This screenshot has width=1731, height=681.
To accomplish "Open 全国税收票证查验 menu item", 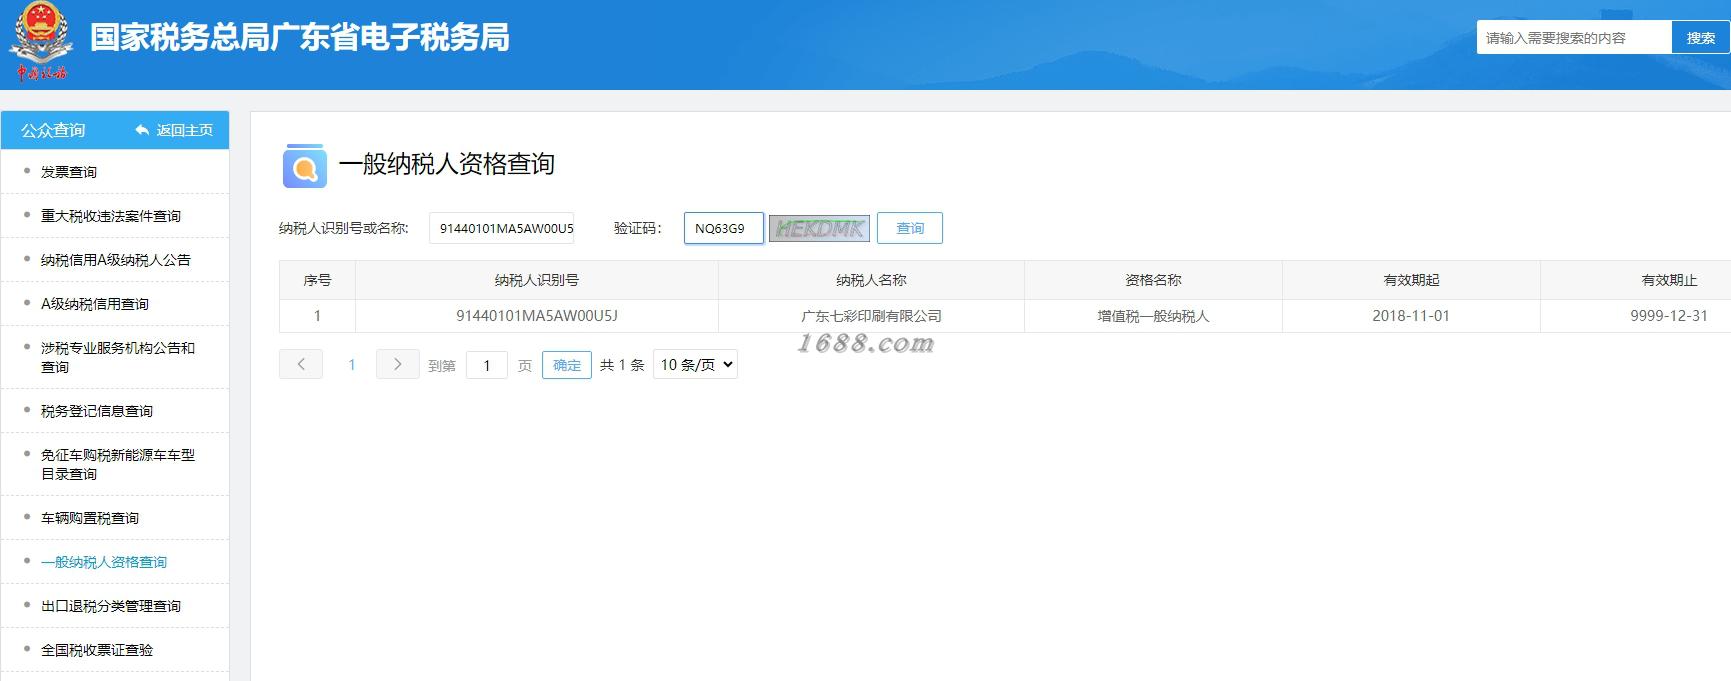I will [x=97, y=650].
